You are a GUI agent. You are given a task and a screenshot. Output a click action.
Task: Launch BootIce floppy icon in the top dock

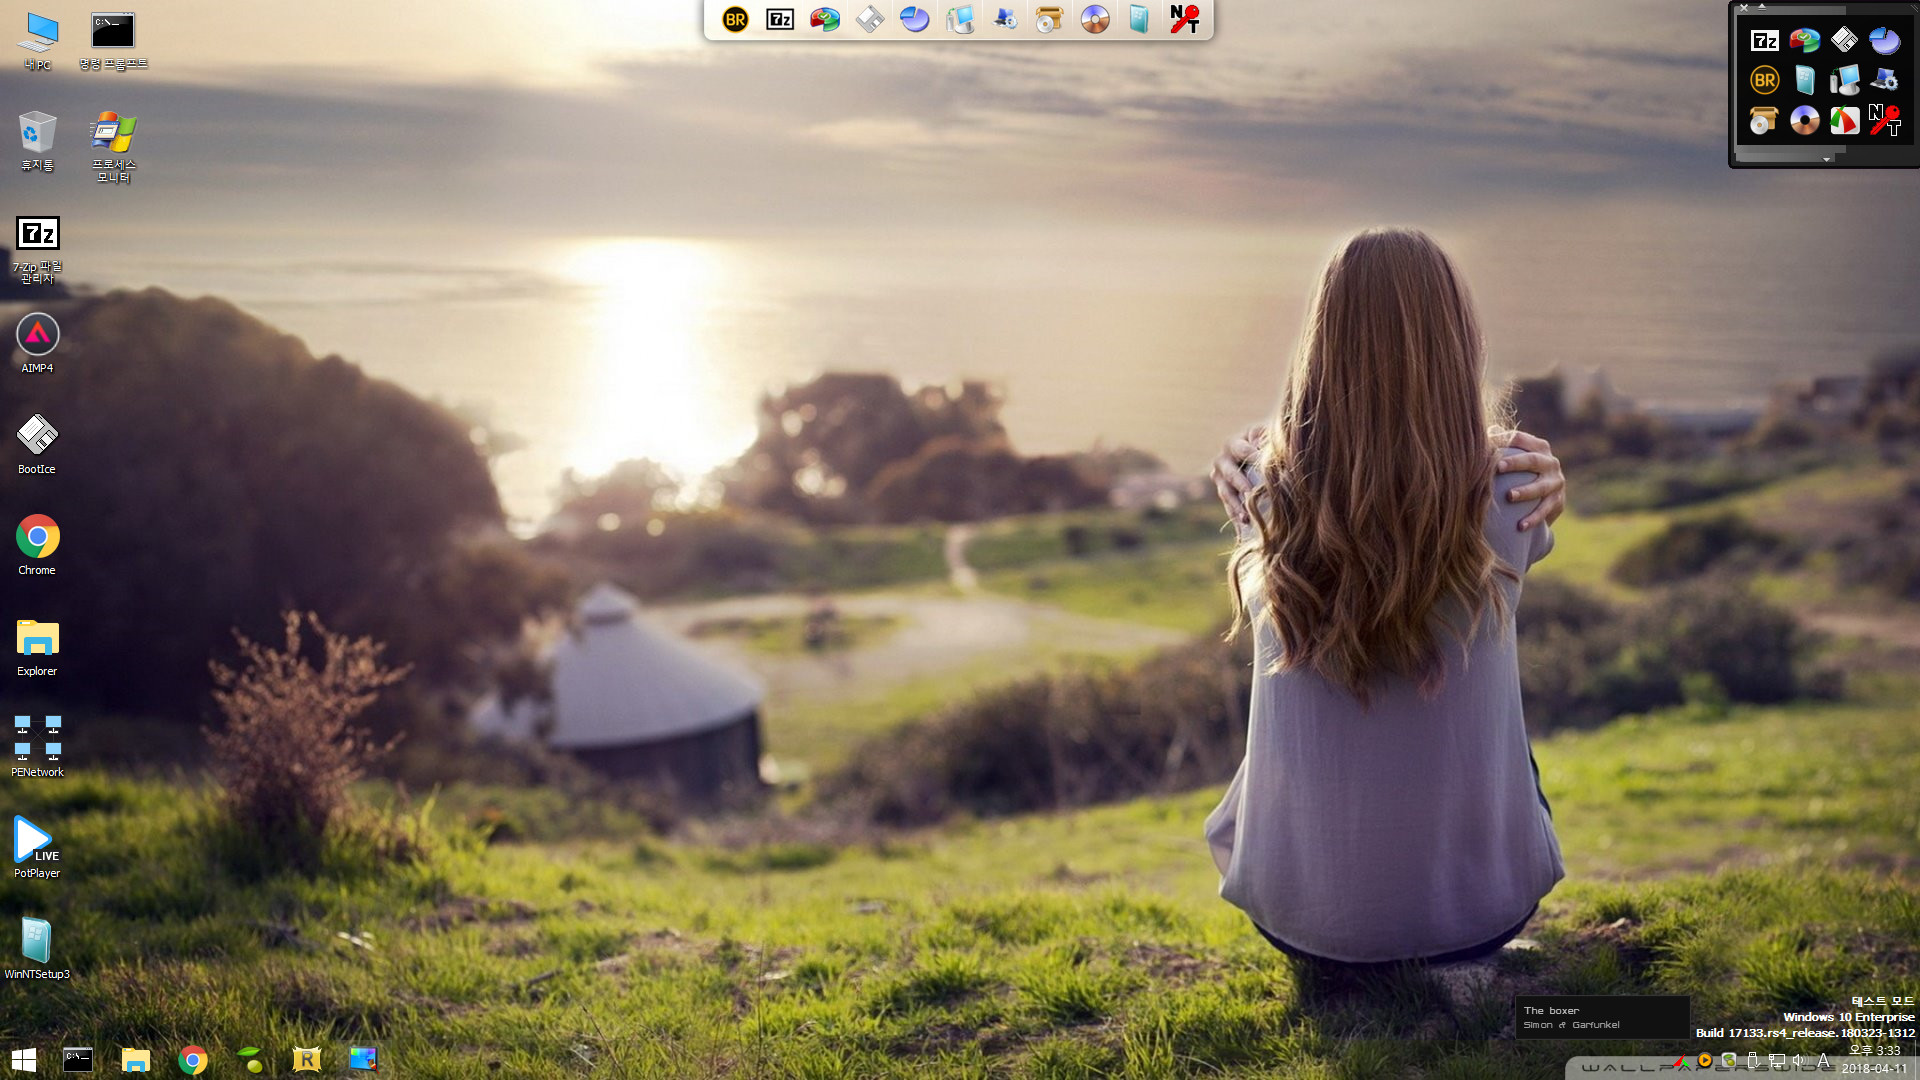[x=870, y=19]
